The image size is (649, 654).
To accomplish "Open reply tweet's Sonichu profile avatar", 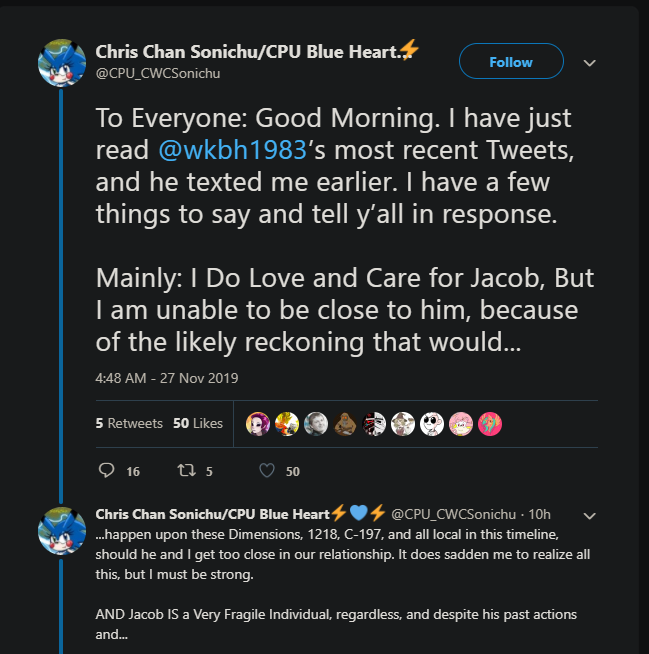I will coord(62,531).
